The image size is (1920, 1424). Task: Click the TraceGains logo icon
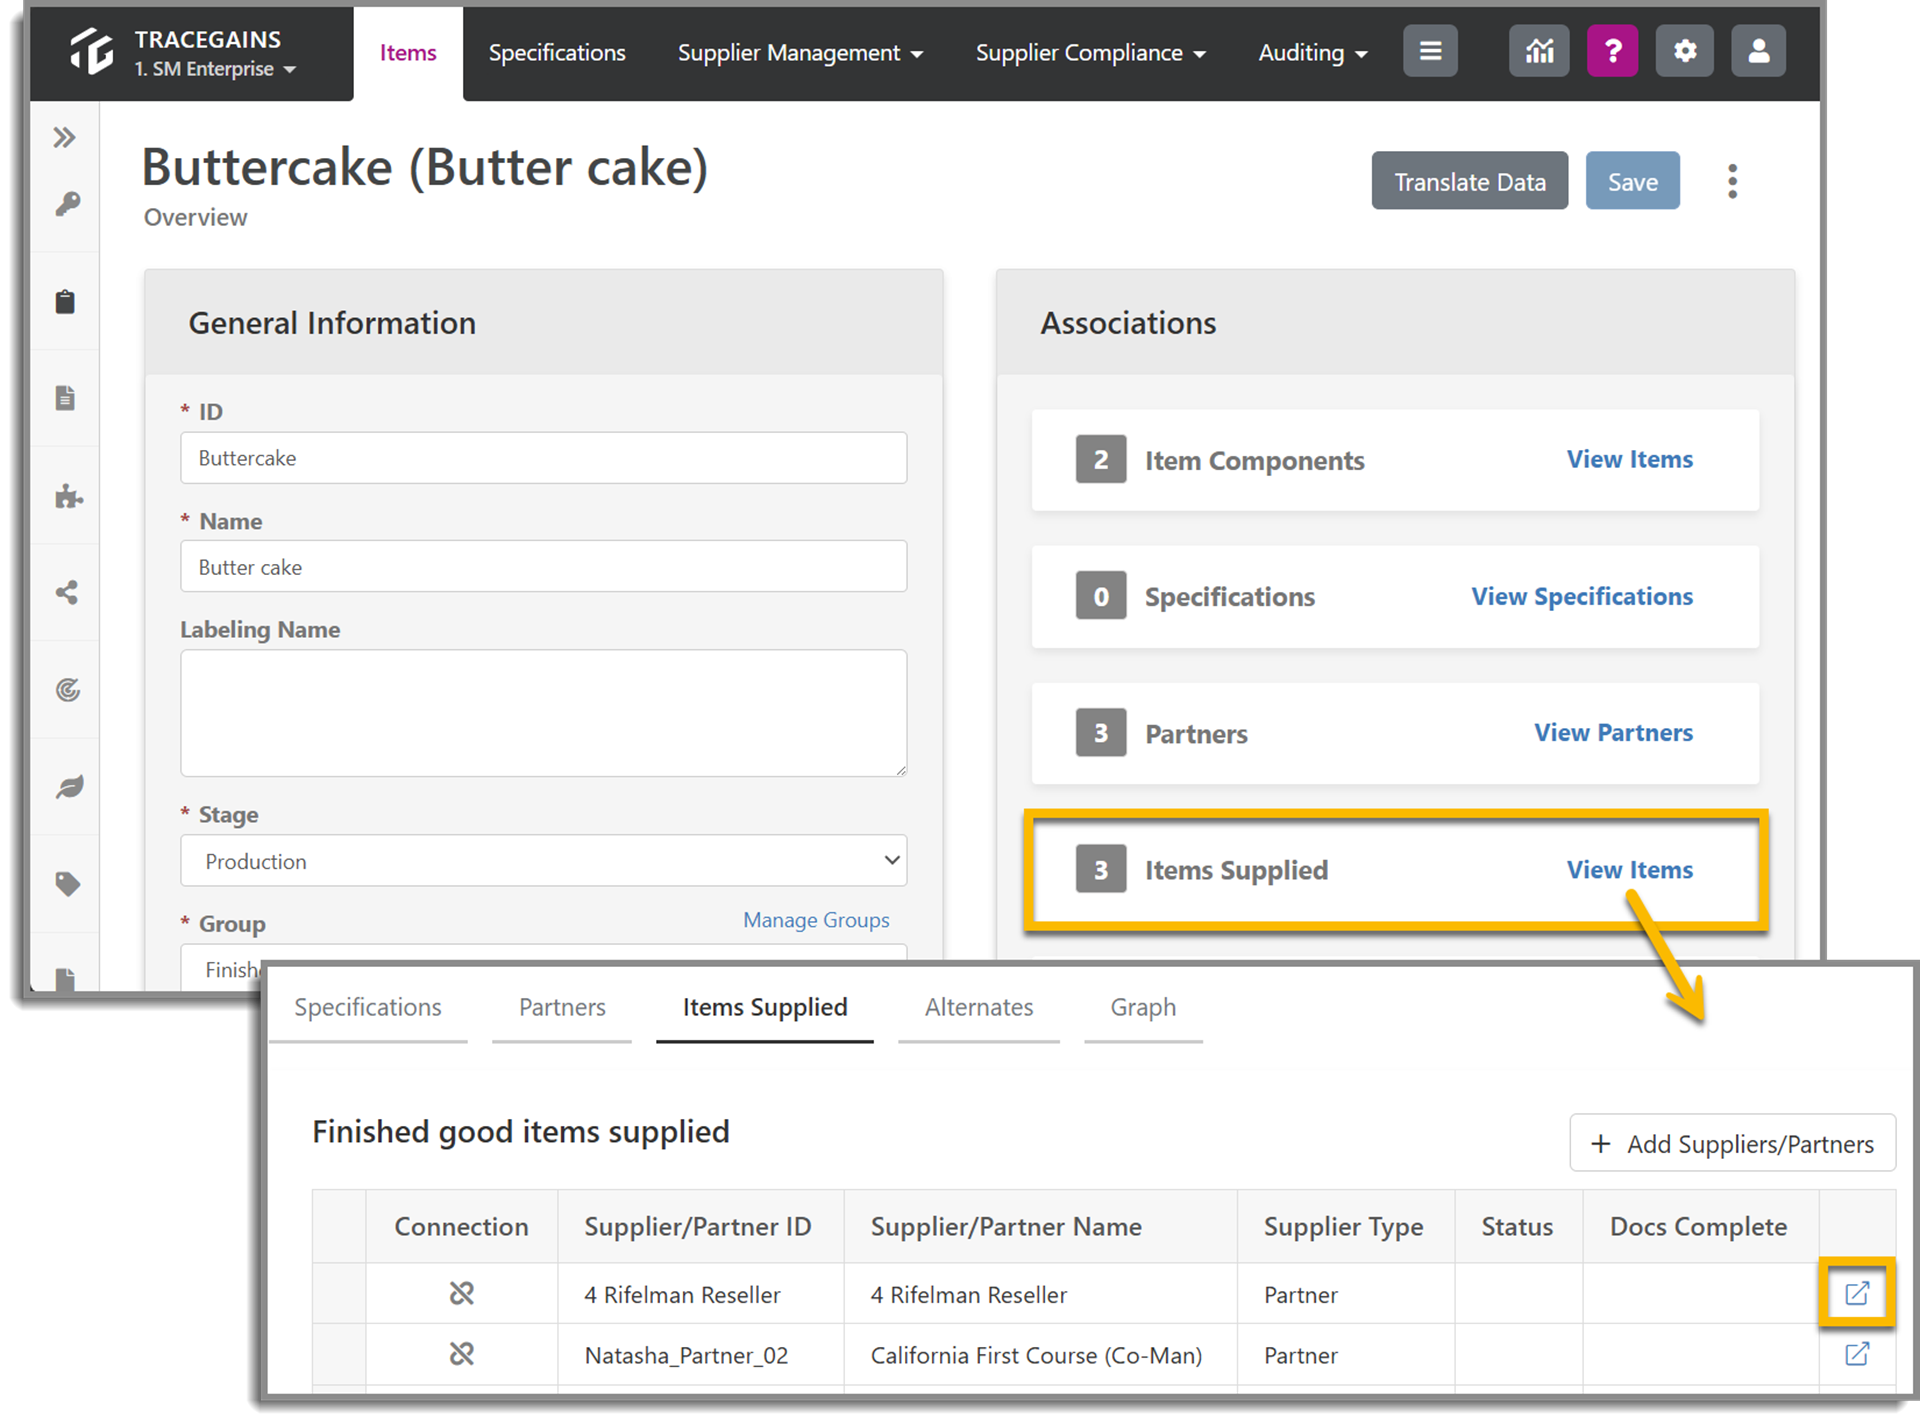91,51
